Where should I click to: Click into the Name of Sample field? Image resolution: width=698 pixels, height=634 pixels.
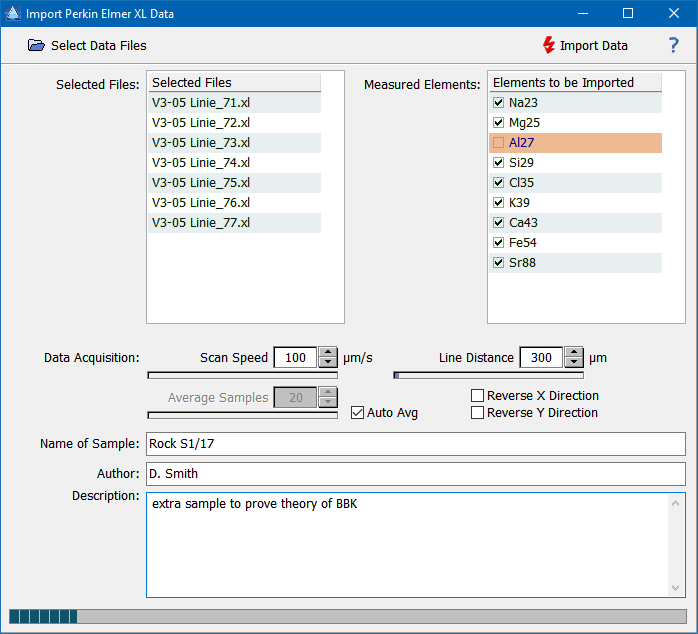pos(416,444)
